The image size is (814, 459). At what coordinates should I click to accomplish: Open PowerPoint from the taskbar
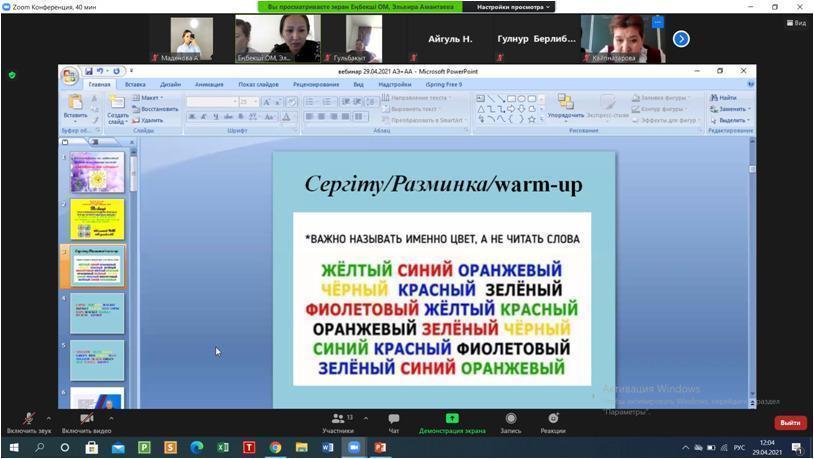tap(380, 447)
